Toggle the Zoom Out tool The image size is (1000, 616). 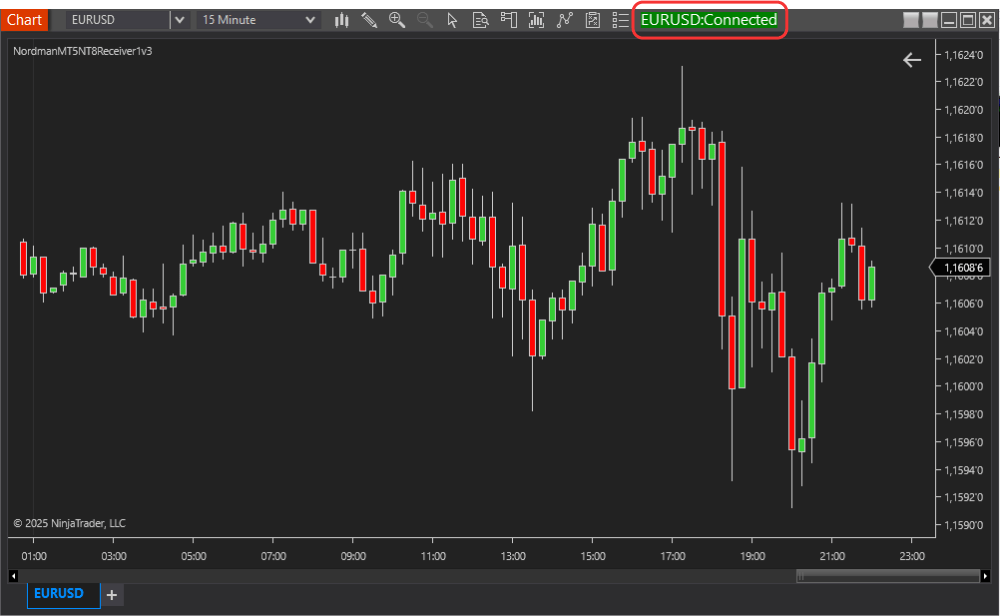(x=424, y=19)
